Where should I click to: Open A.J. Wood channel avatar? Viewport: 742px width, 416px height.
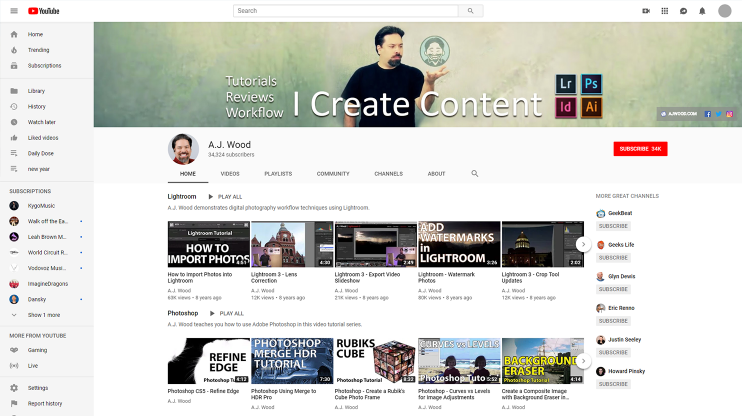pyautogui.click(x=183, y=149)
